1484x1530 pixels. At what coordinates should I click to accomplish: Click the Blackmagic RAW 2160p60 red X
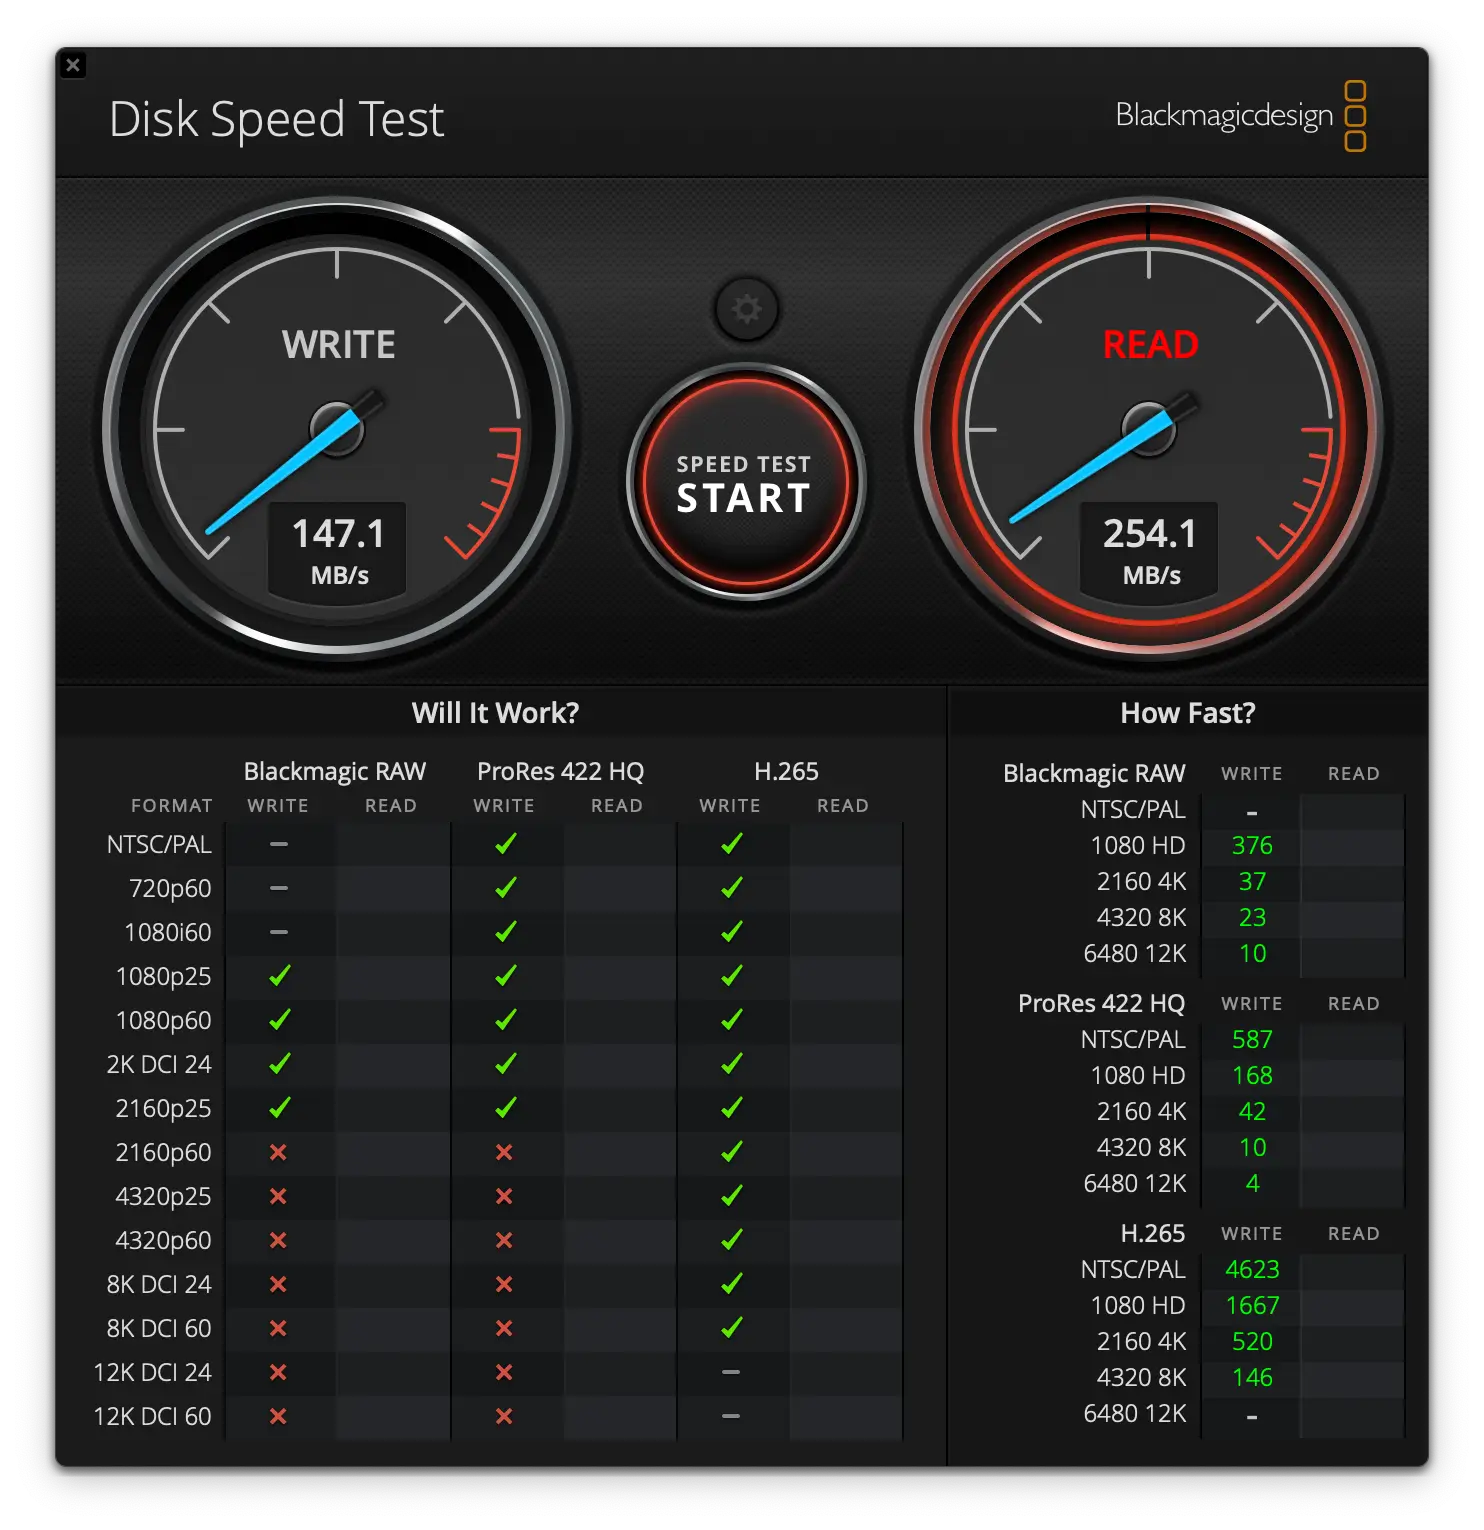click(279, 1152)
